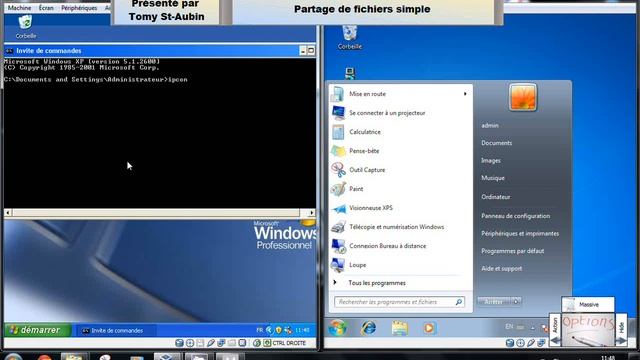640x360 pixels.
Task: Select Visionneuse XPS in Start menu
Action: pos(400,208)
